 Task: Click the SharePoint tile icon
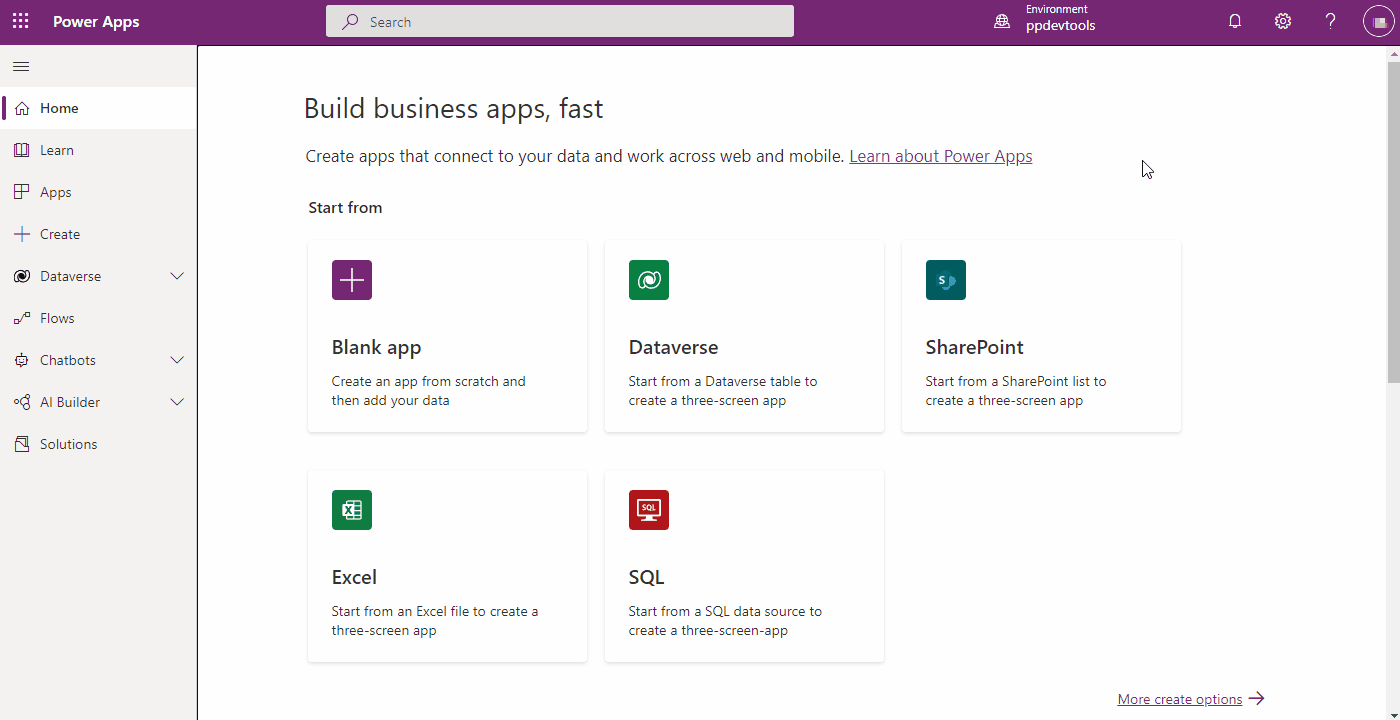946,280
